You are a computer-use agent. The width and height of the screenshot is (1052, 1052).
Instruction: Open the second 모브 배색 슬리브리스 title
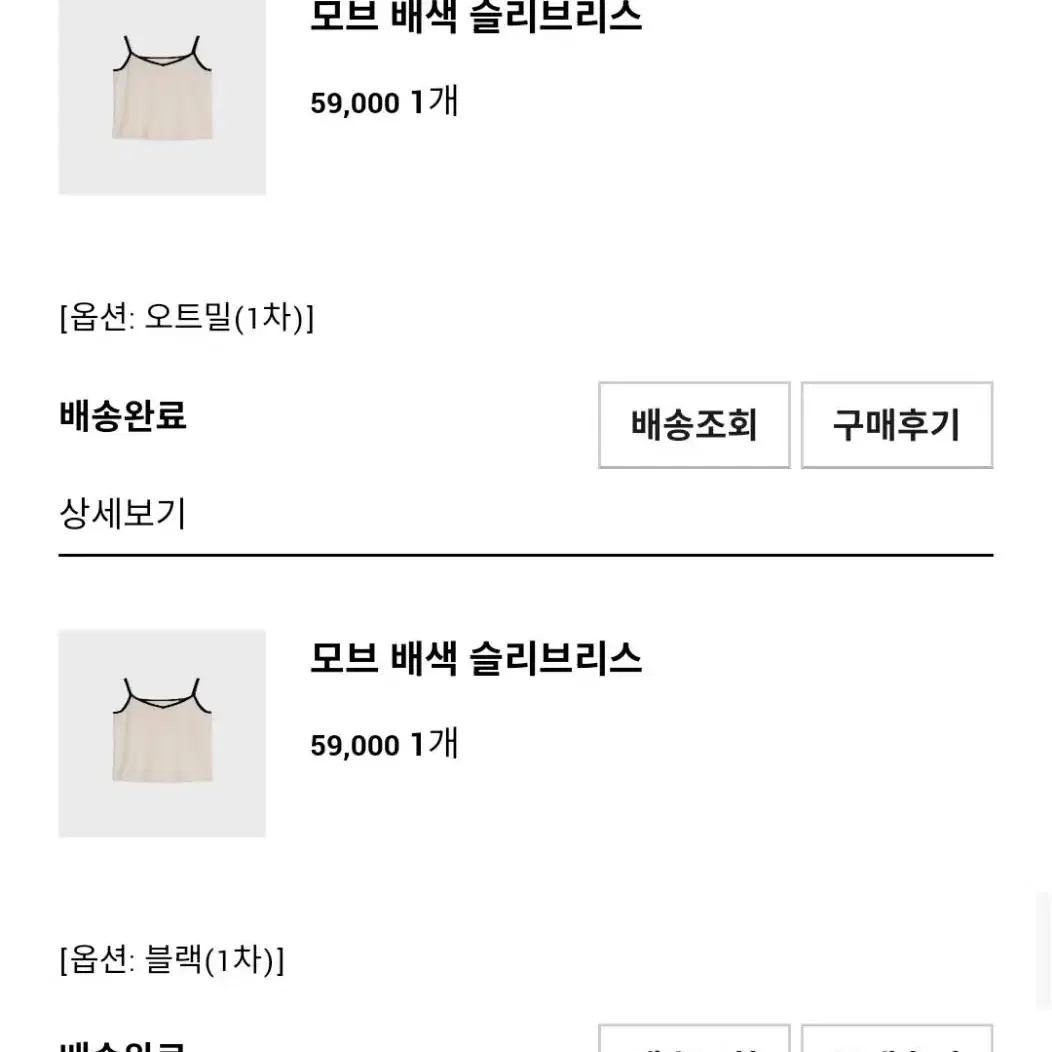coord(476,658)
